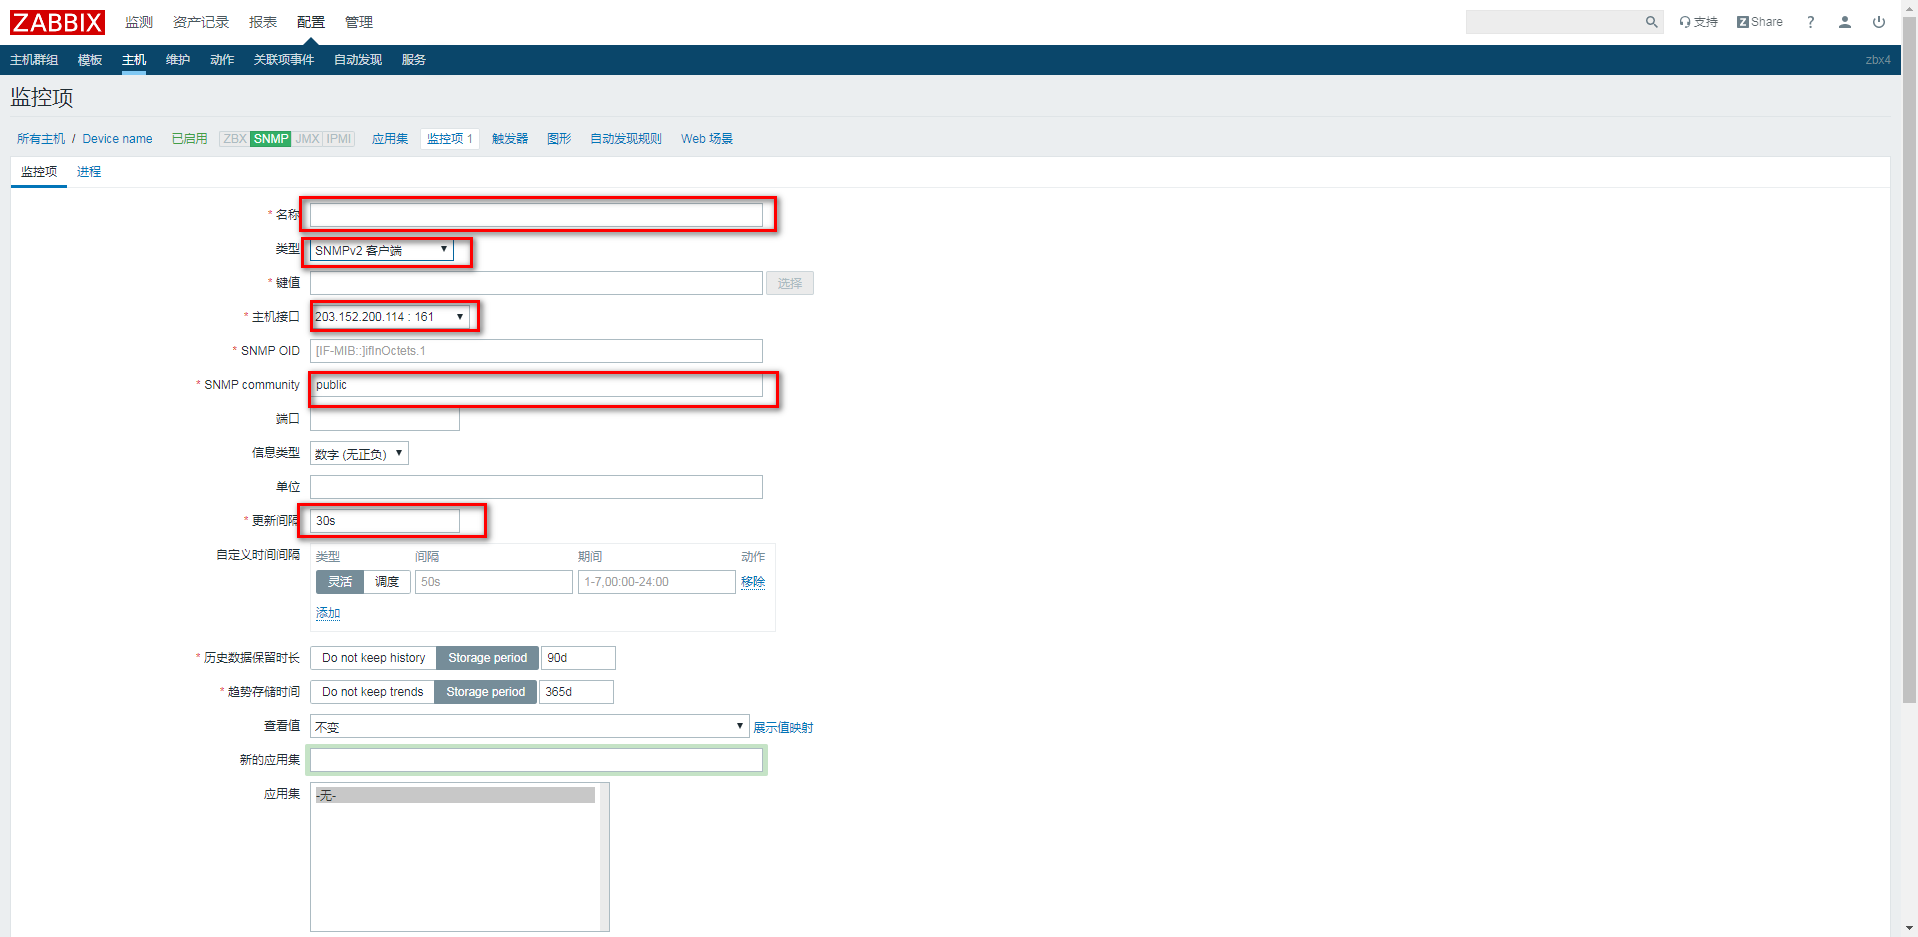Viewport: 1918px width, 937px height.
Task: Switch to the 进程 tab
Action: (89, 172)
